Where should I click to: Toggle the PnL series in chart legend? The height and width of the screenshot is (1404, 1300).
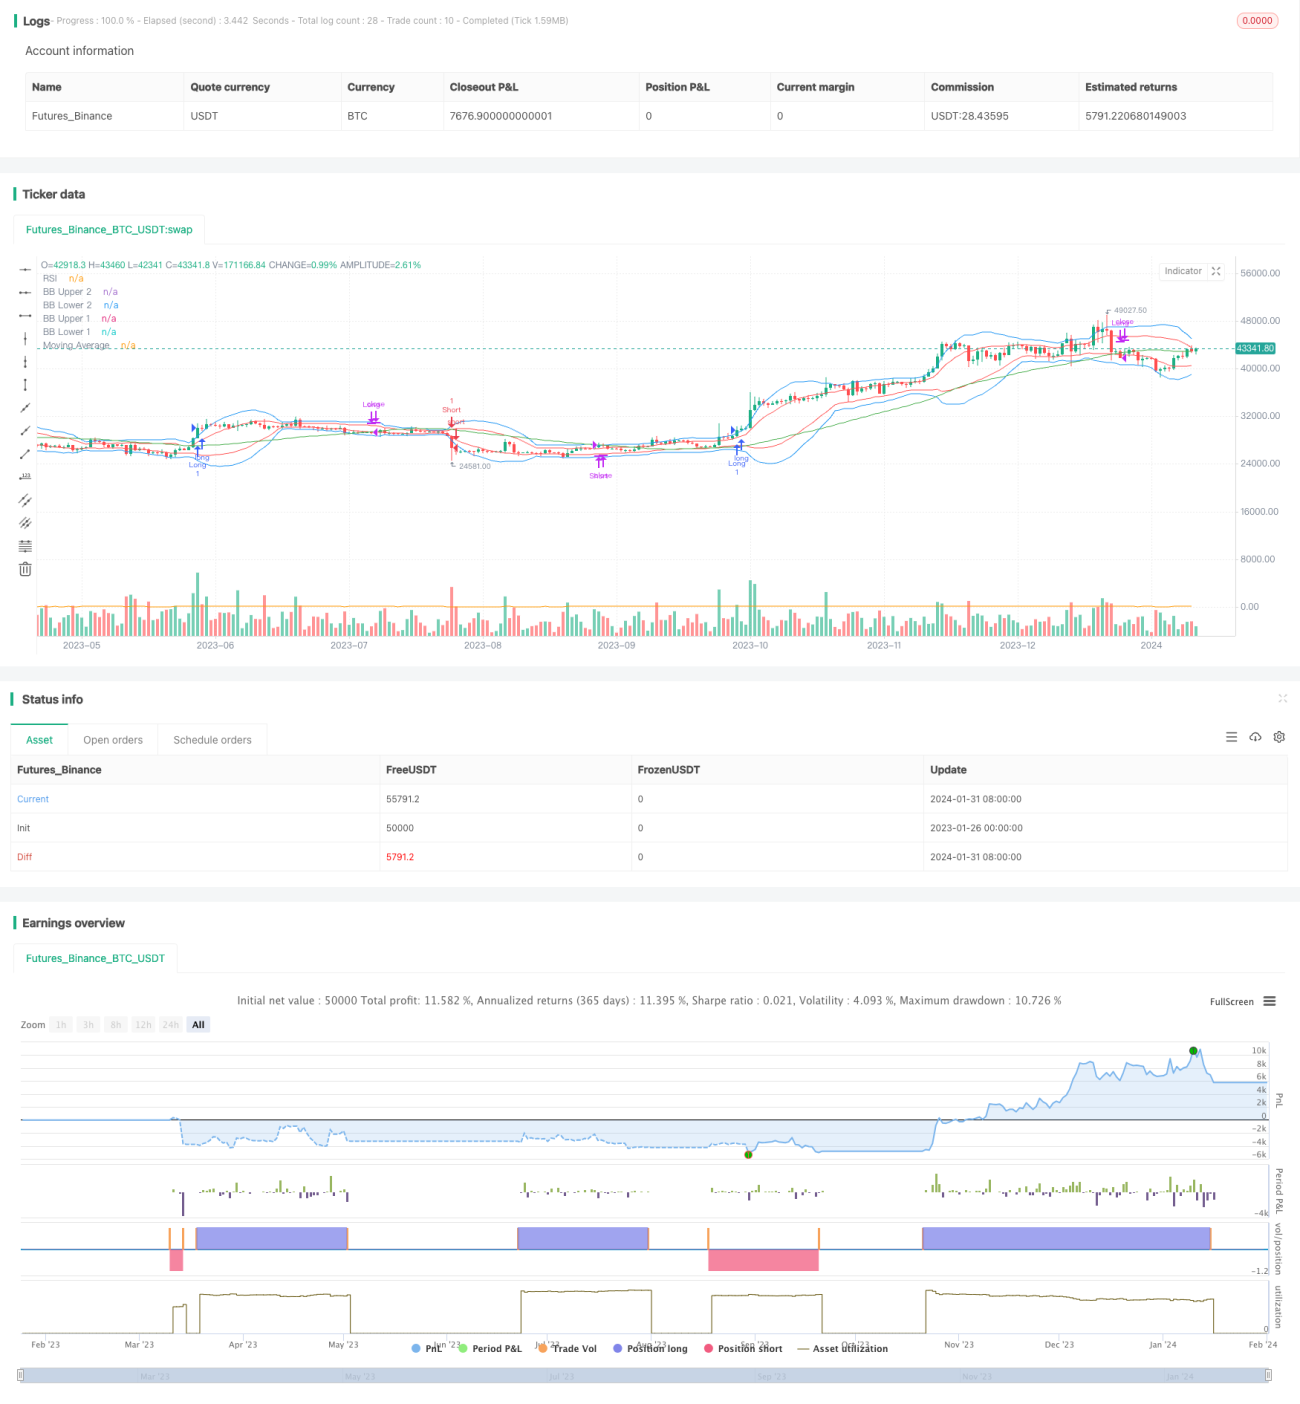(x=427, y=1348)
